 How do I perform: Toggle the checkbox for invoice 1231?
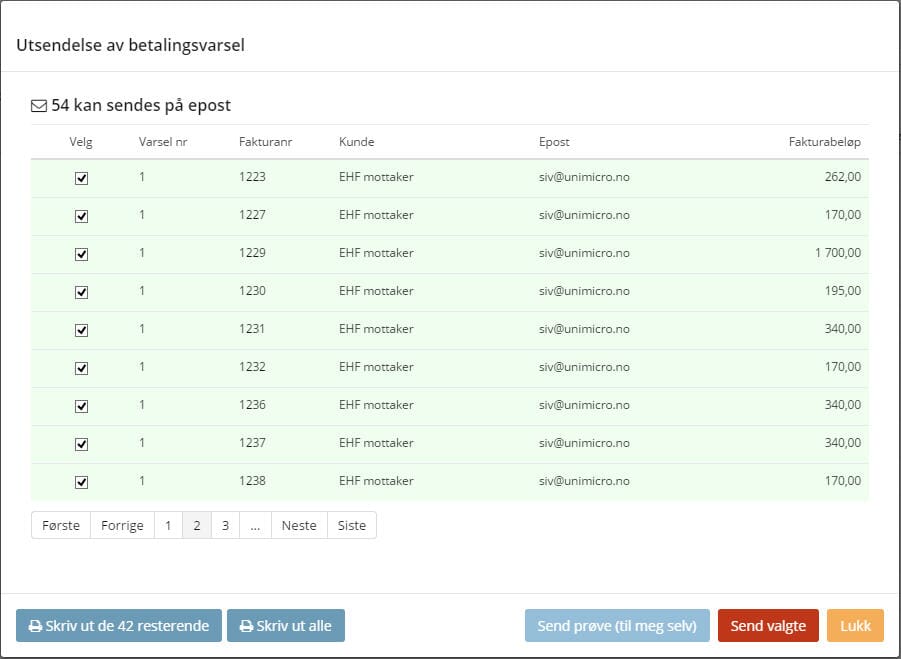82,330
